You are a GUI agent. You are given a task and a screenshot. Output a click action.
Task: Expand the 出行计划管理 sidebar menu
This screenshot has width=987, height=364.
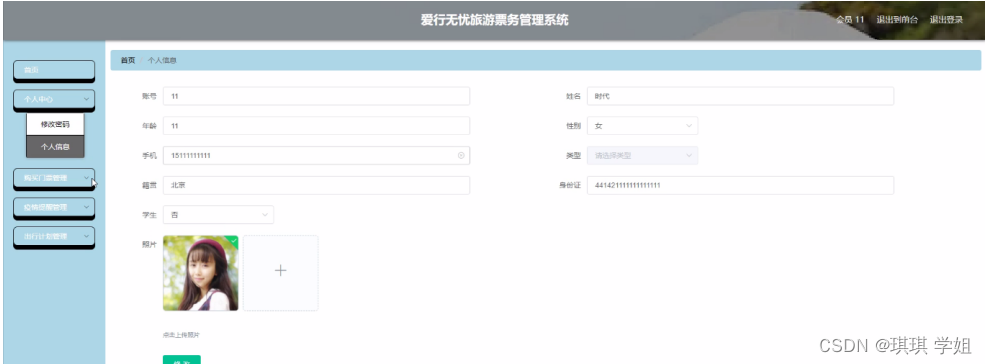click(x=54, y=237)
